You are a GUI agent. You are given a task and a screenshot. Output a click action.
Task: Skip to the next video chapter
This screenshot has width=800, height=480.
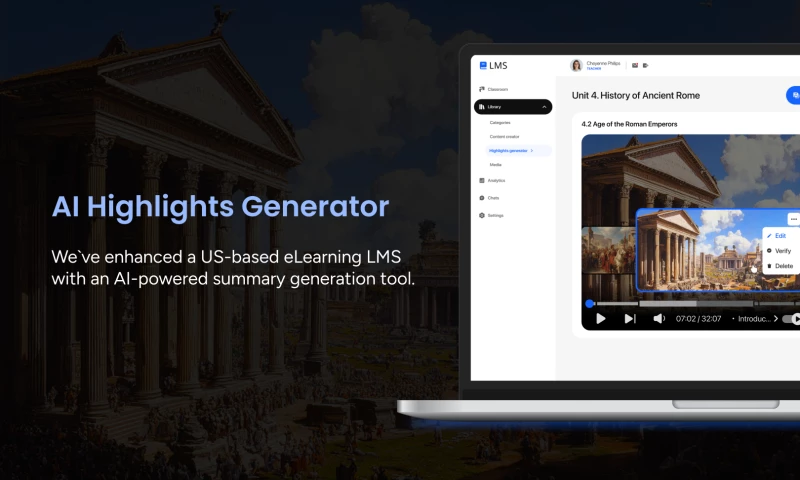pos(630,319)
